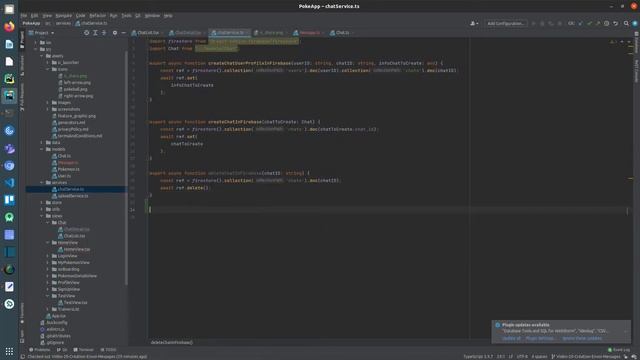Open Show Applications grid in dock
640x360 pixels.
[9, 351]
